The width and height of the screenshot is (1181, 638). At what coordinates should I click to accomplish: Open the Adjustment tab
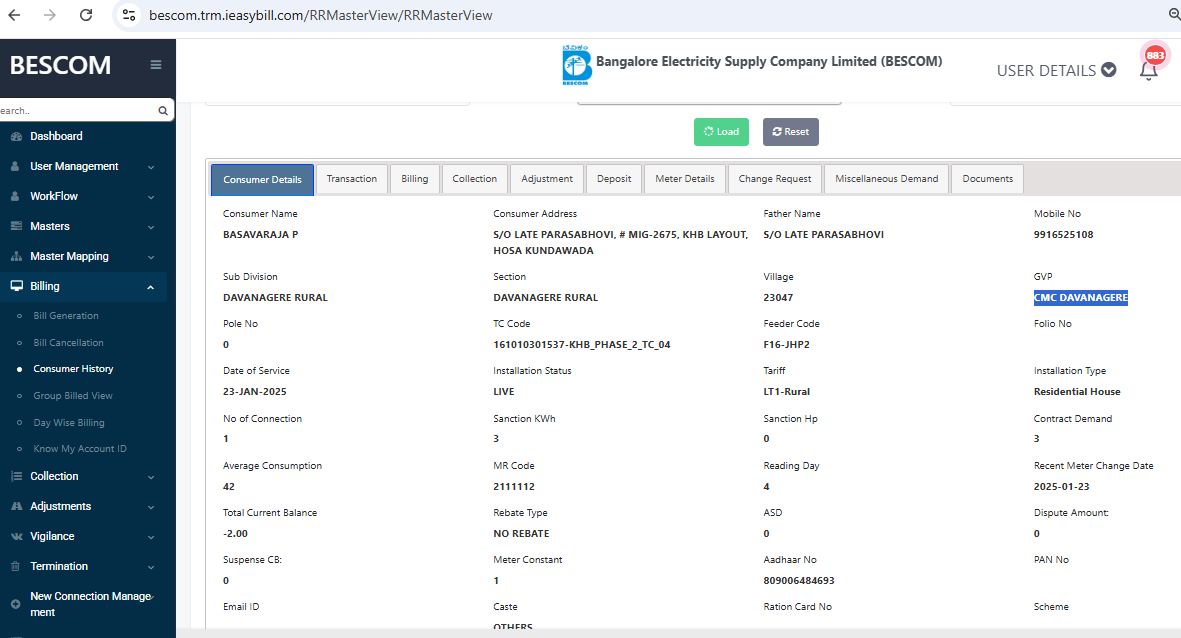tap(547, 179)
